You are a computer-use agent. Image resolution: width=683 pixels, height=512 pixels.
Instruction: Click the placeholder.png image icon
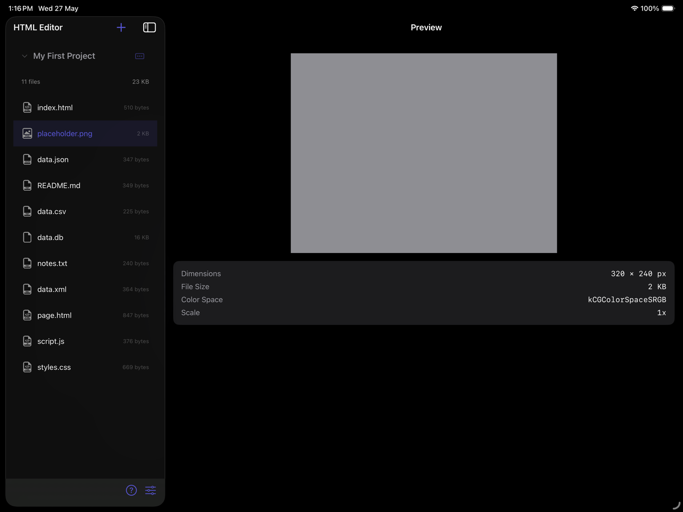pyautogui.click(x=27, y=133)
